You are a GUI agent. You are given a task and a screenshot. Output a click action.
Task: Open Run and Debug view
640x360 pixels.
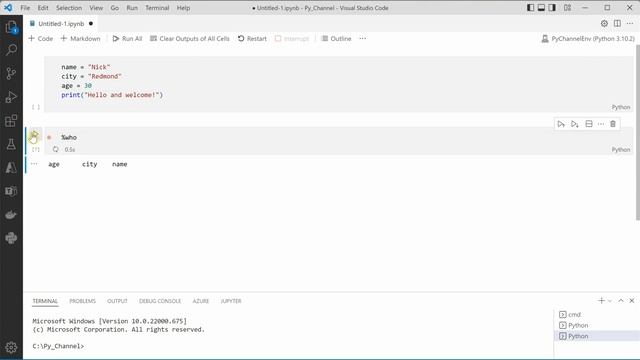11,97
